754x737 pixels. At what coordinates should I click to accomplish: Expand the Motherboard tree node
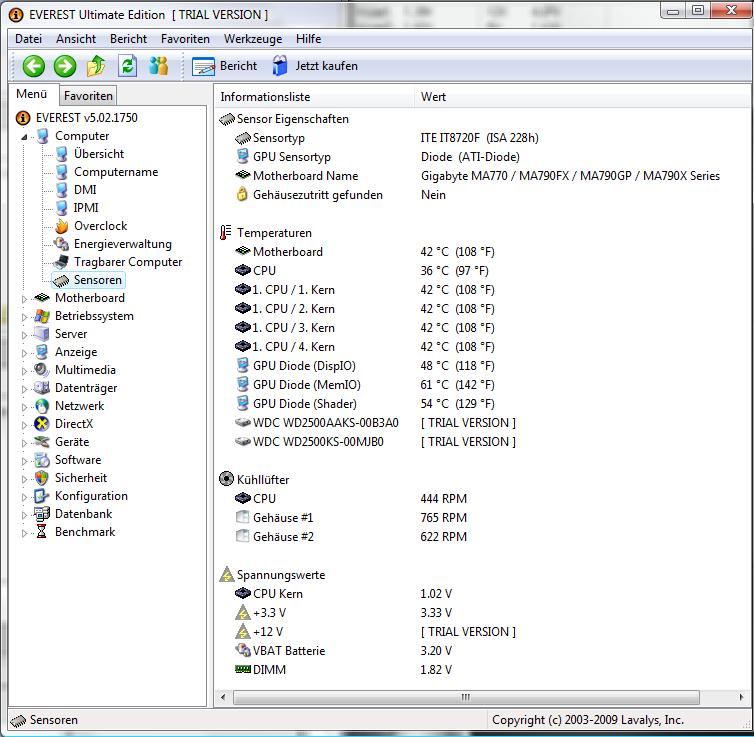pyautogui.click(x=24, y=299)
